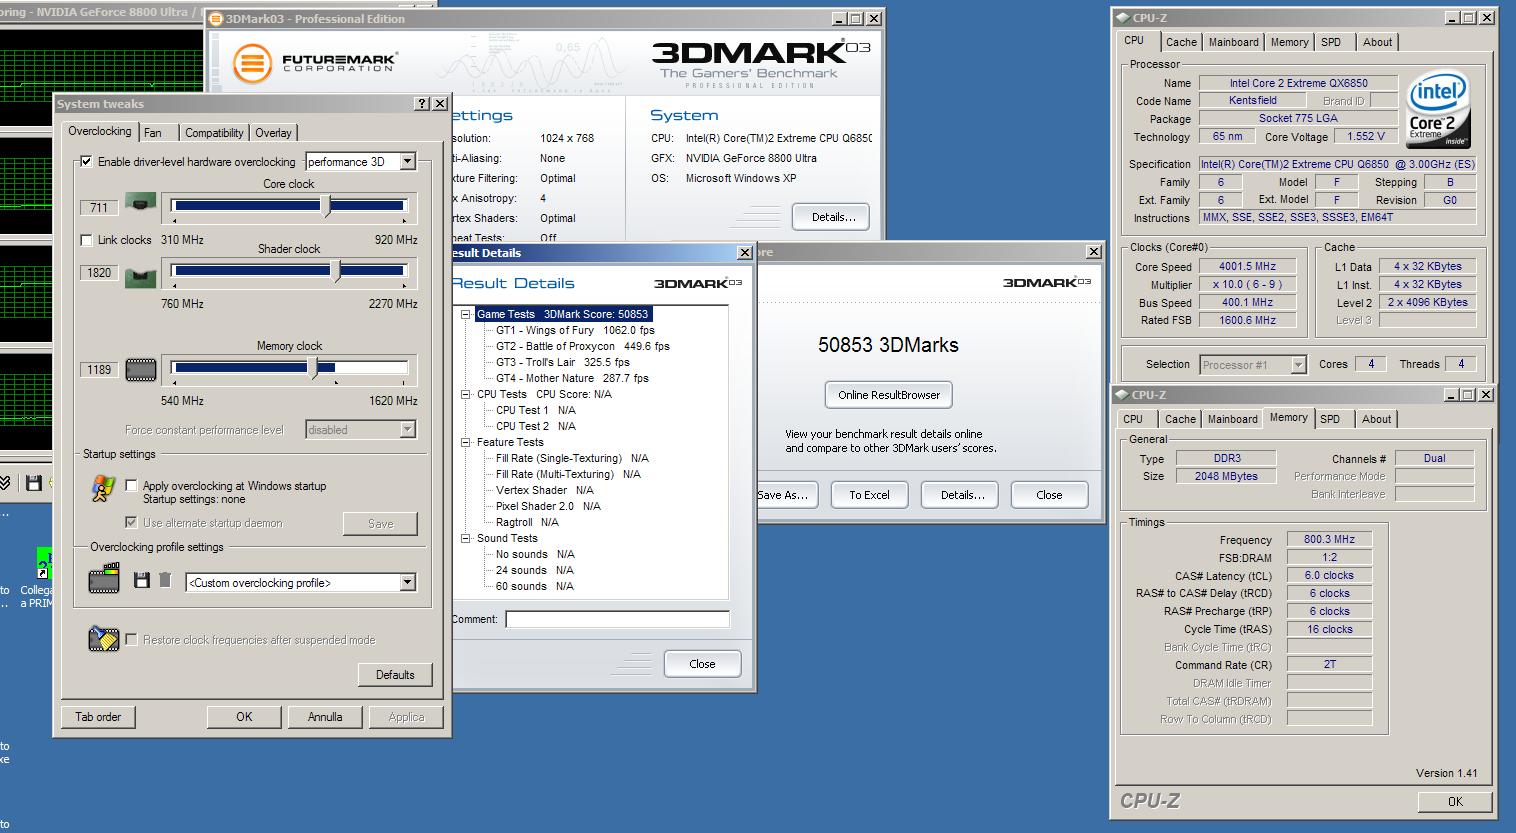The height and width of the screenshot is (833, 1516).
Task: Collapse the Sound Tests tree node
Action: pos(466,539)
